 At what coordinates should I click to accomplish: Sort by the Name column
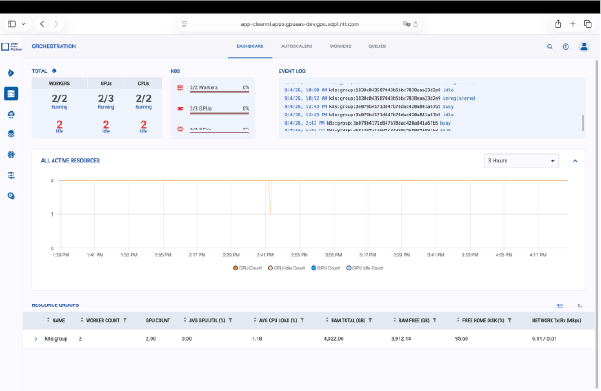tap(48, 320)
